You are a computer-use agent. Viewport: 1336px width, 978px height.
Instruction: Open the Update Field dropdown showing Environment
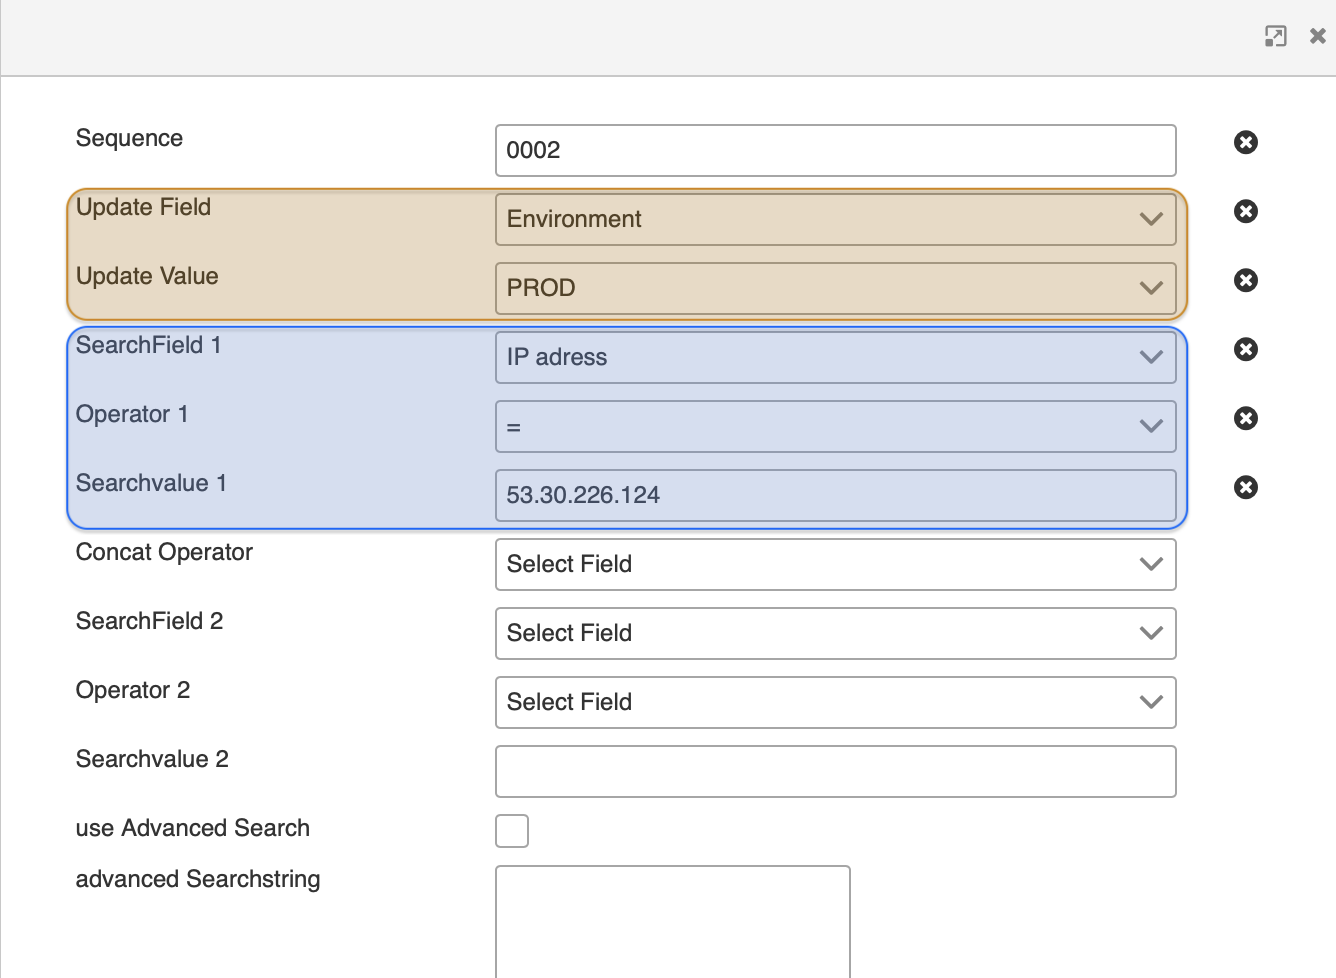pyautogui.click(x=835, y=219)
